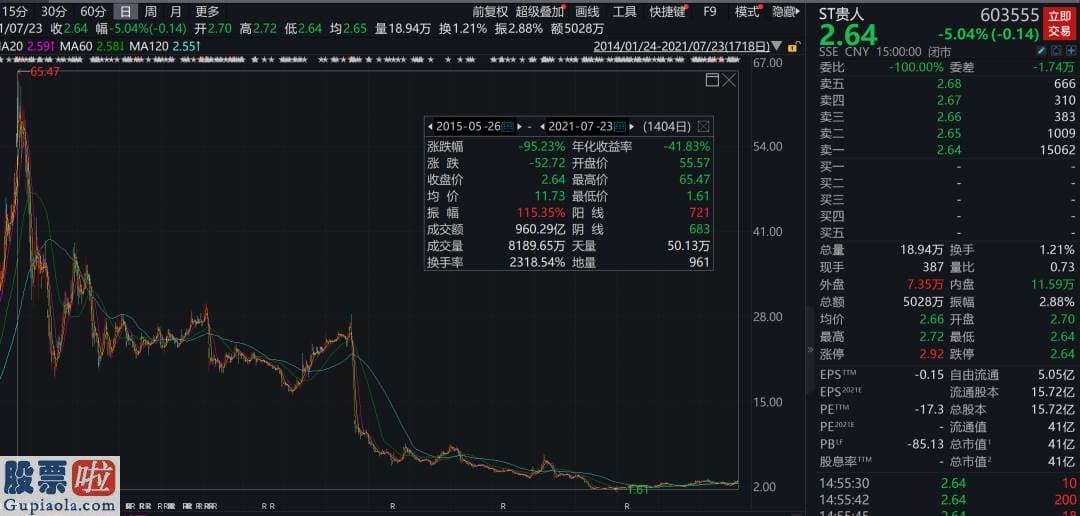Open 快捷键 shortcuts menu
The image size is (1080, 516).
pos(668,11)
